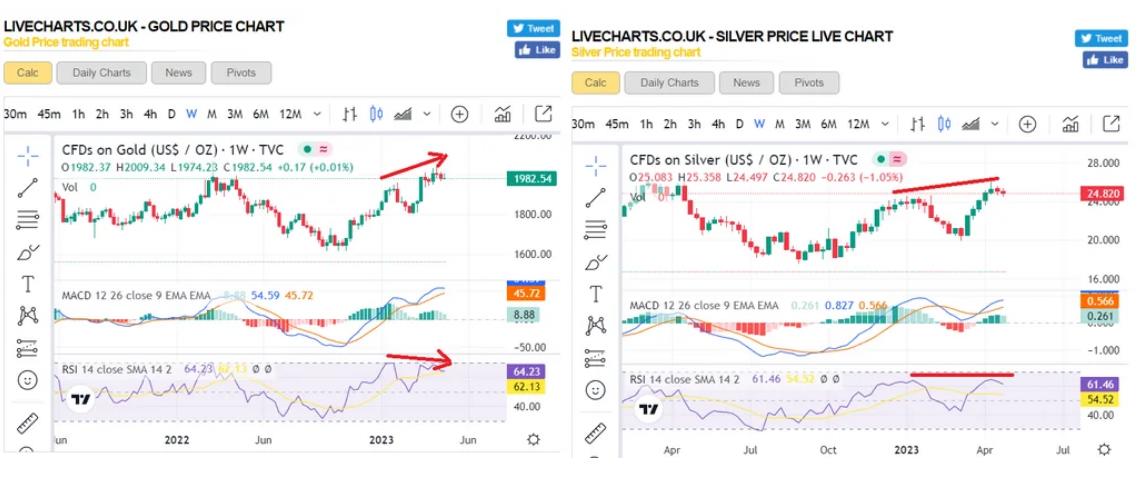Viewport: 1142px width, 483px height.
Task: Choose candles chart style in gold toolbar
Action: tap(377, 114)
